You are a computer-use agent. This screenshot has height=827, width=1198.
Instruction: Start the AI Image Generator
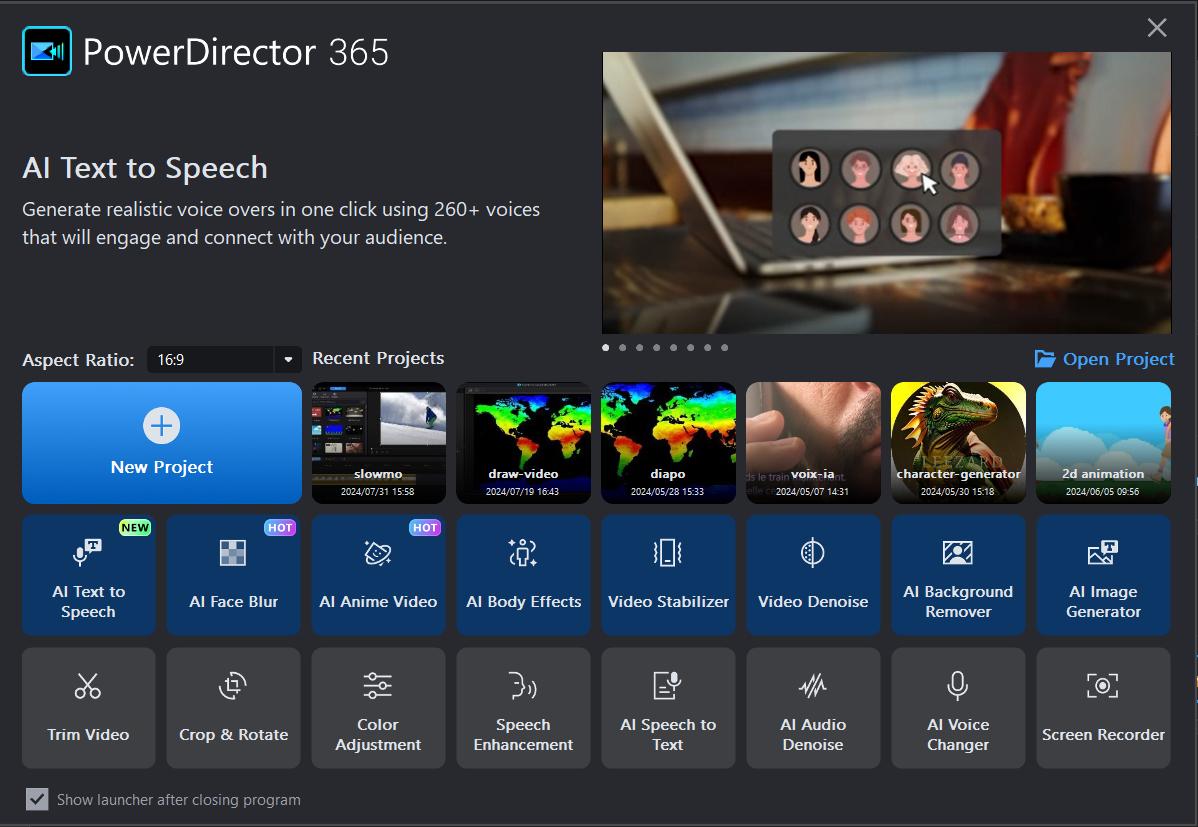pos(1103,575)
